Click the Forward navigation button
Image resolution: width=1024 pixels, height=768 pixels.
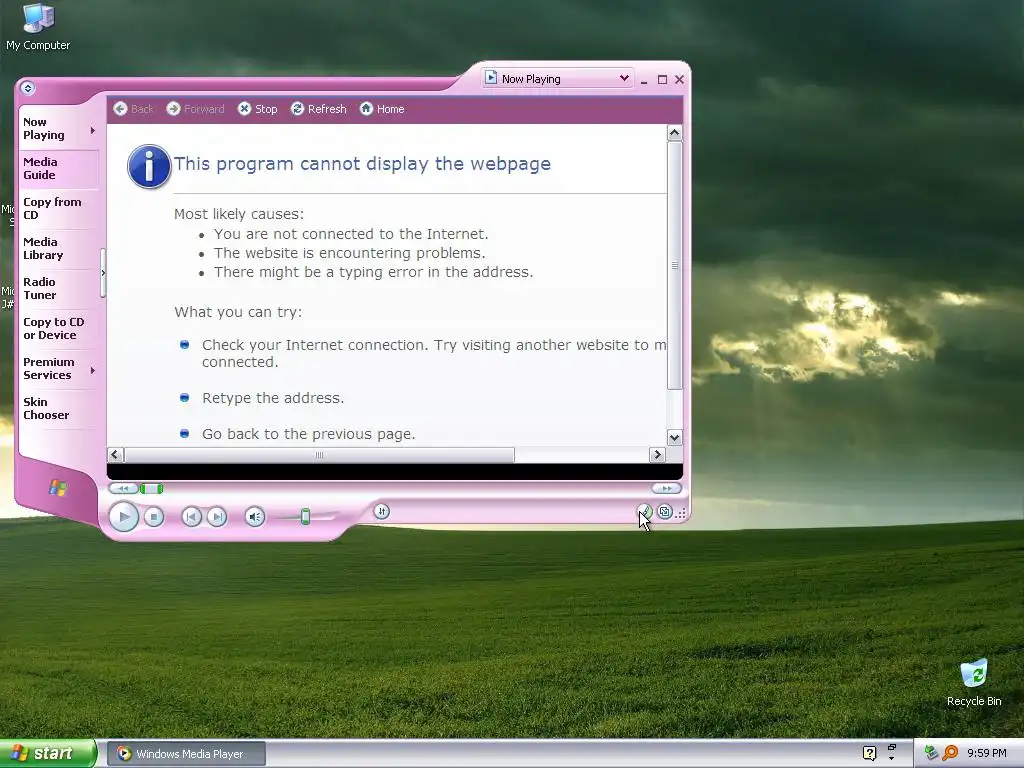click(x=195, y=109)
